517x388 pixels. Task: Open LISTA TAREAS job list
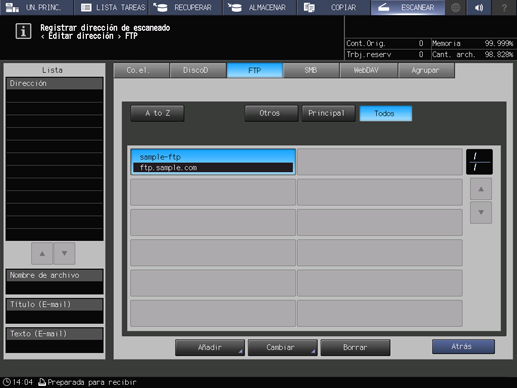coord(111,7)
